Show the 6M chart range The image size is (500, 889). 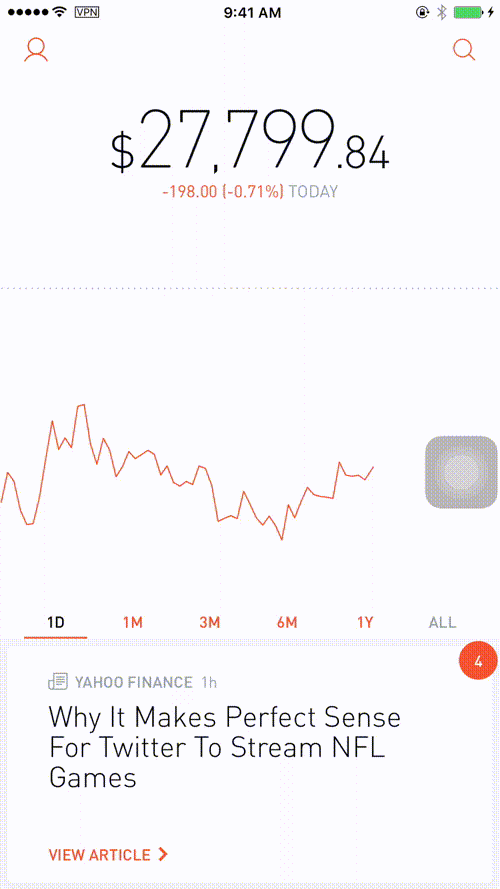287,623
